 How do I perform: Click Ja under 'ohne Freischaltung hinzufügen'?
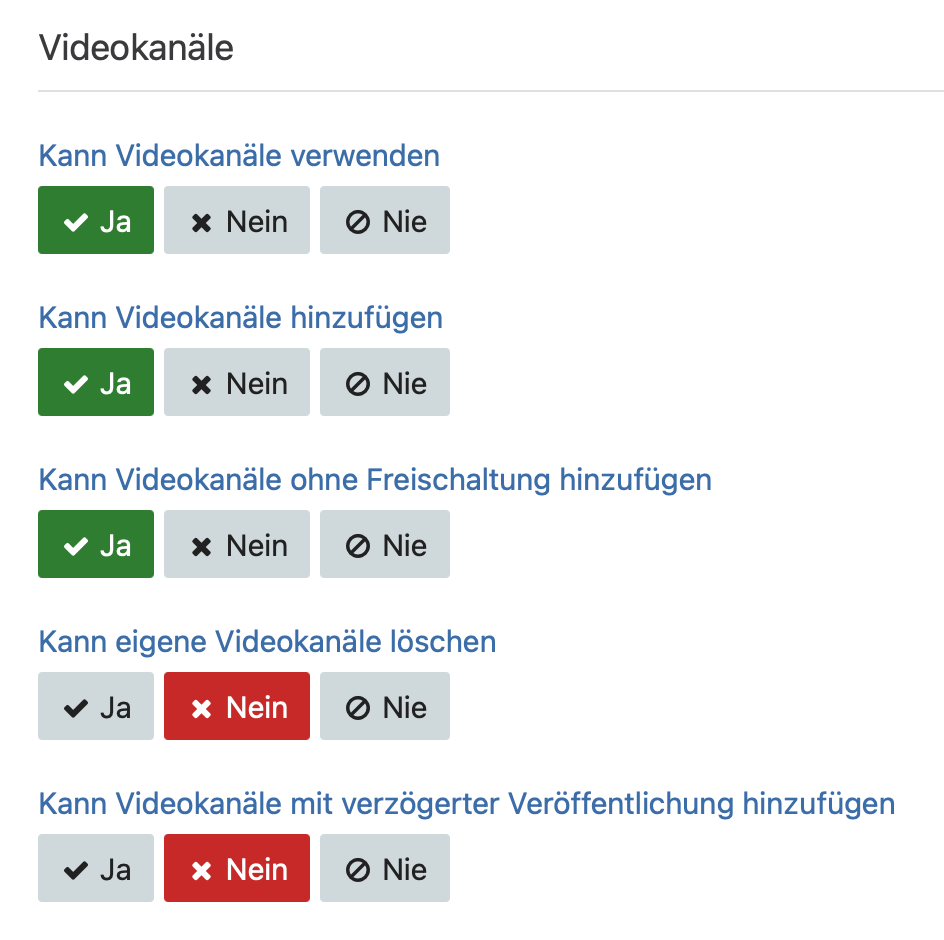coord(96,544)
